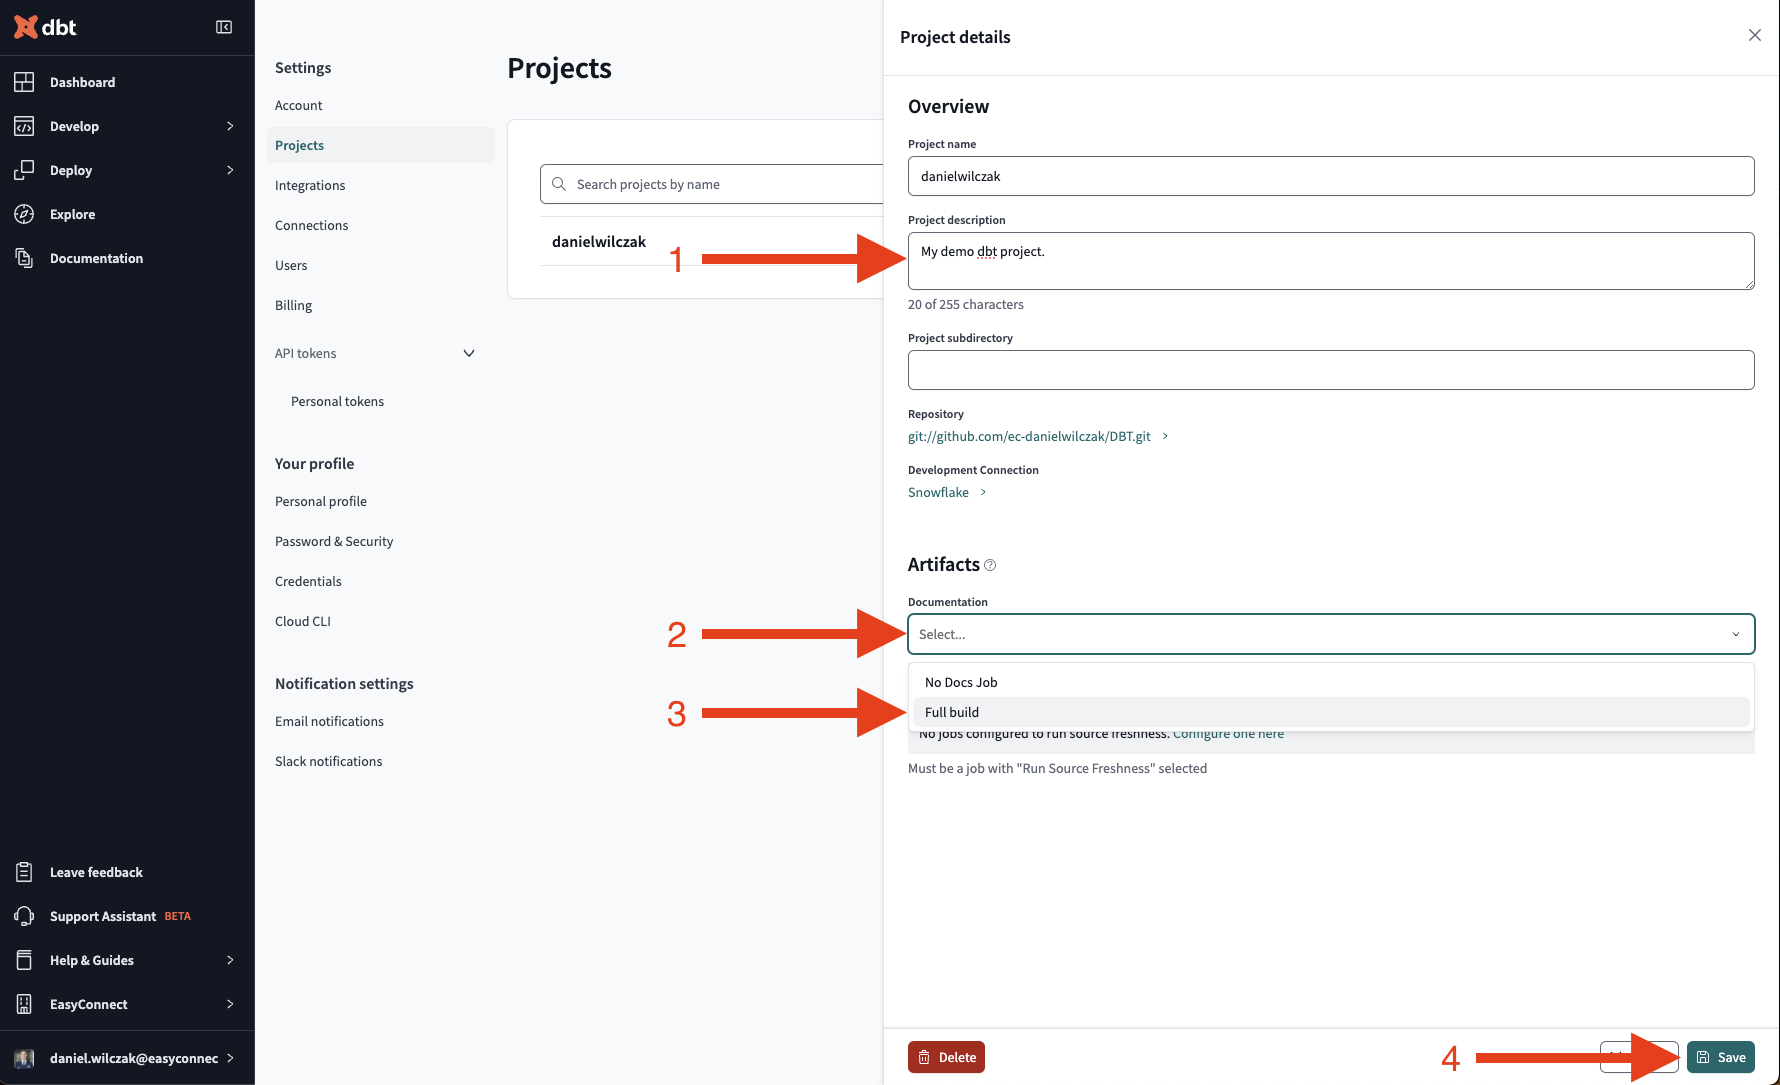
Task: Click the Project name input field
Action: click(1331, 176)
